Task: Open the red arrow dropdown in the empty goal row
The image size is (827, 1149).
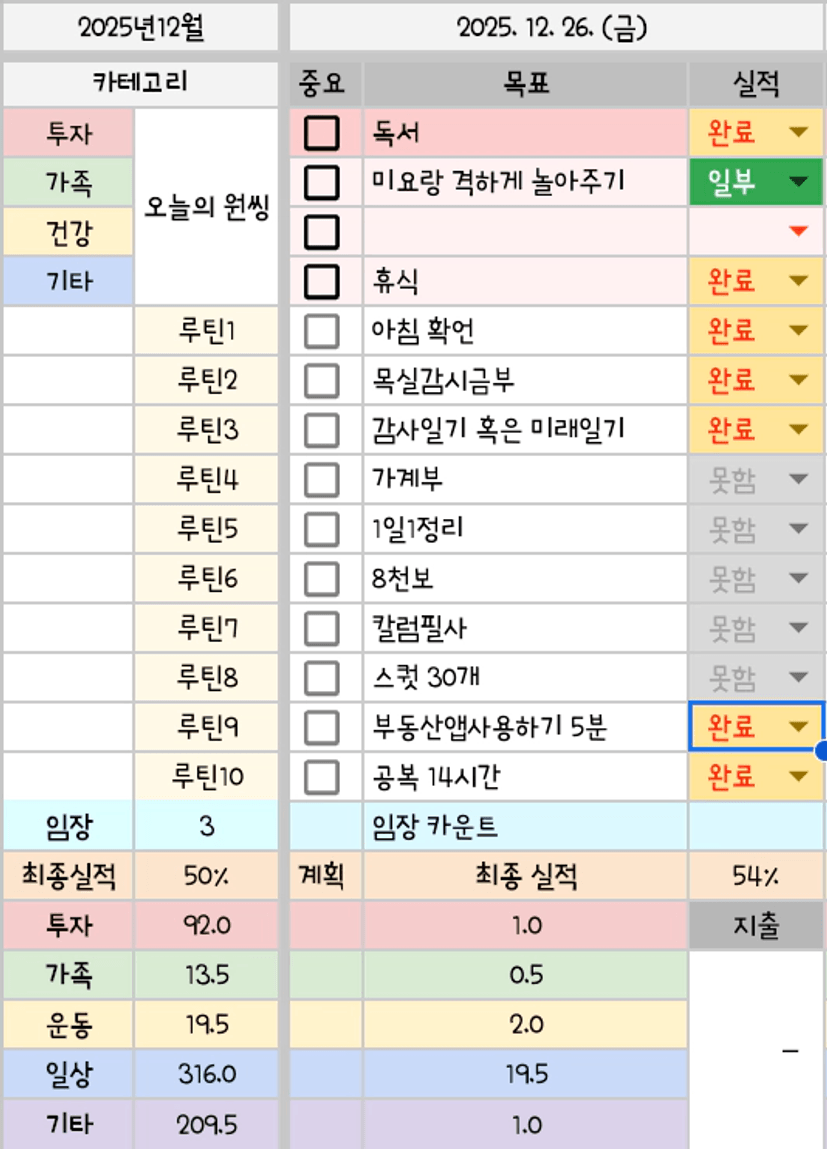Action: coord(797,232)
